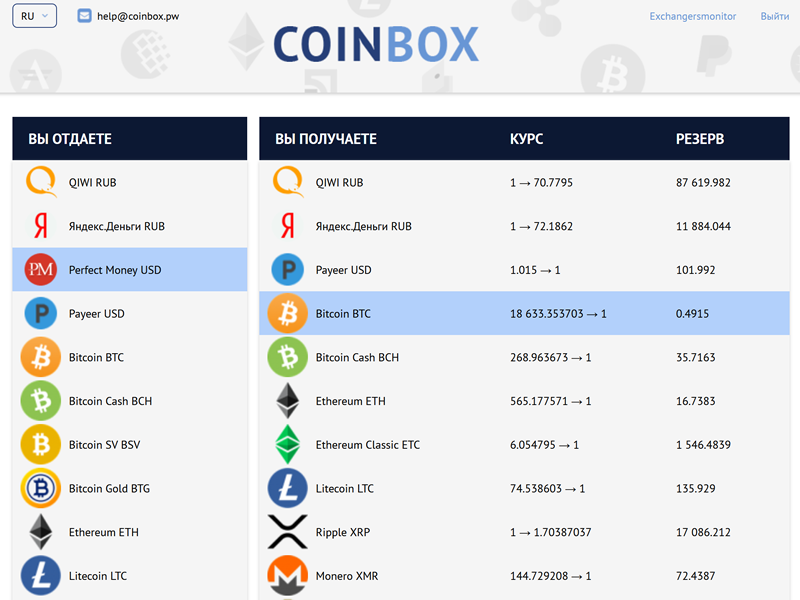Choose Bitcoin SV BSV label
The image size is (800, 600).
click(x=104, y=445)
